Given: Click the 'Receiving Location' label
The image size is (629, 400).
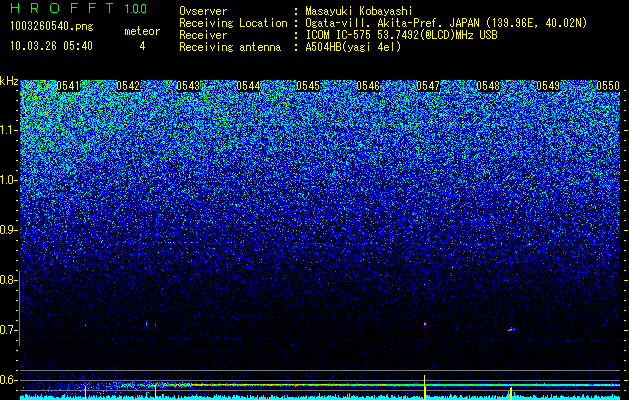Looking at the screenshot, I should click(233, 23).
